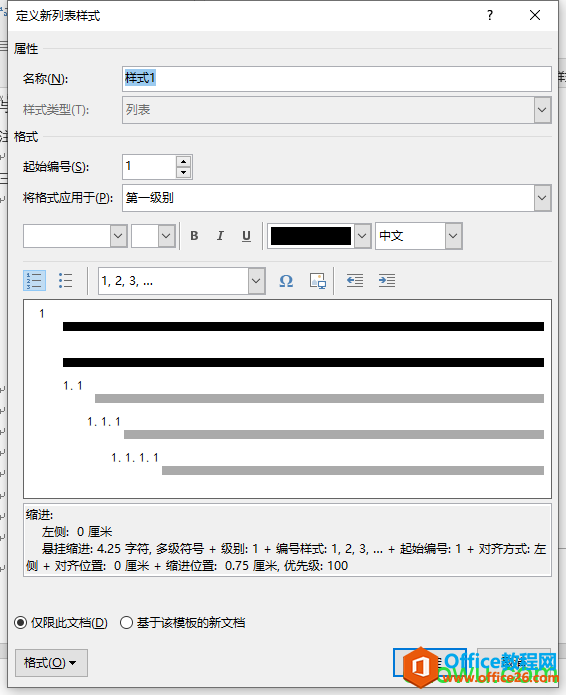
Task: Open the 将格式应用于 level dropdown
Action: point(542,198)
